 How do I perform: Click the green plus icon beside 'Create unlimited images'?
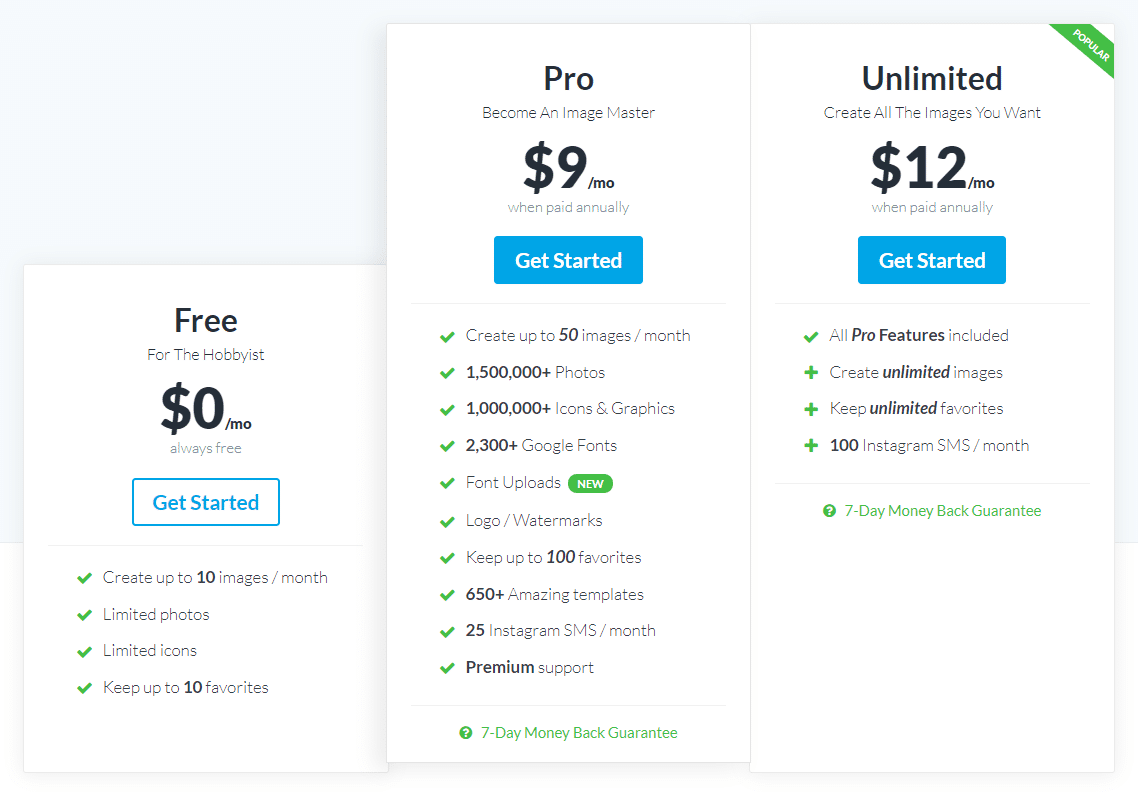tap(811, 371)
